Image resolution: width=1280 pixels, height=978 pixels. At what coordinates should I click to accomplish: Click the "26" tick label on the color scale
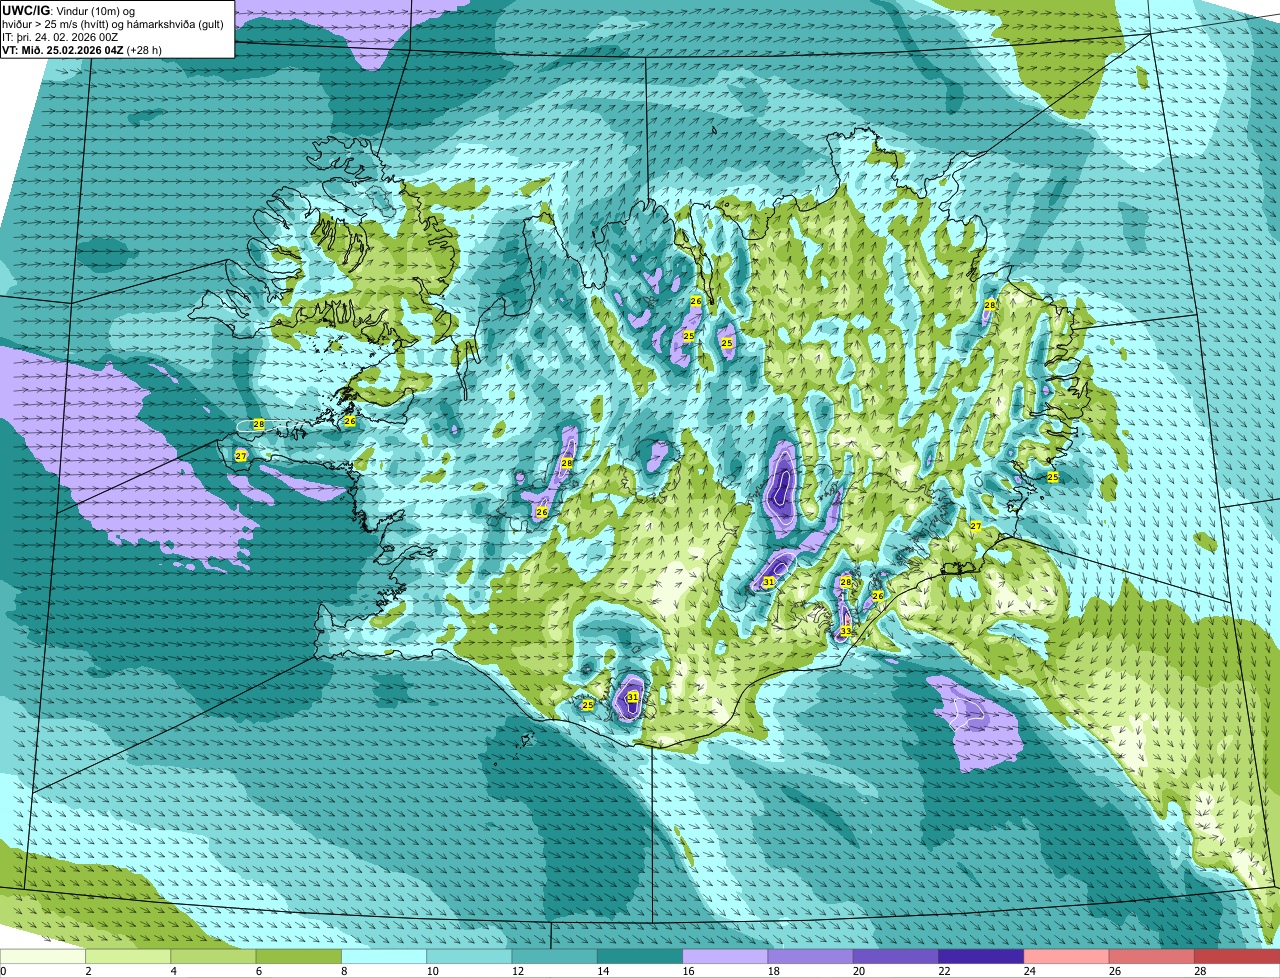(x=1114, y=971)
